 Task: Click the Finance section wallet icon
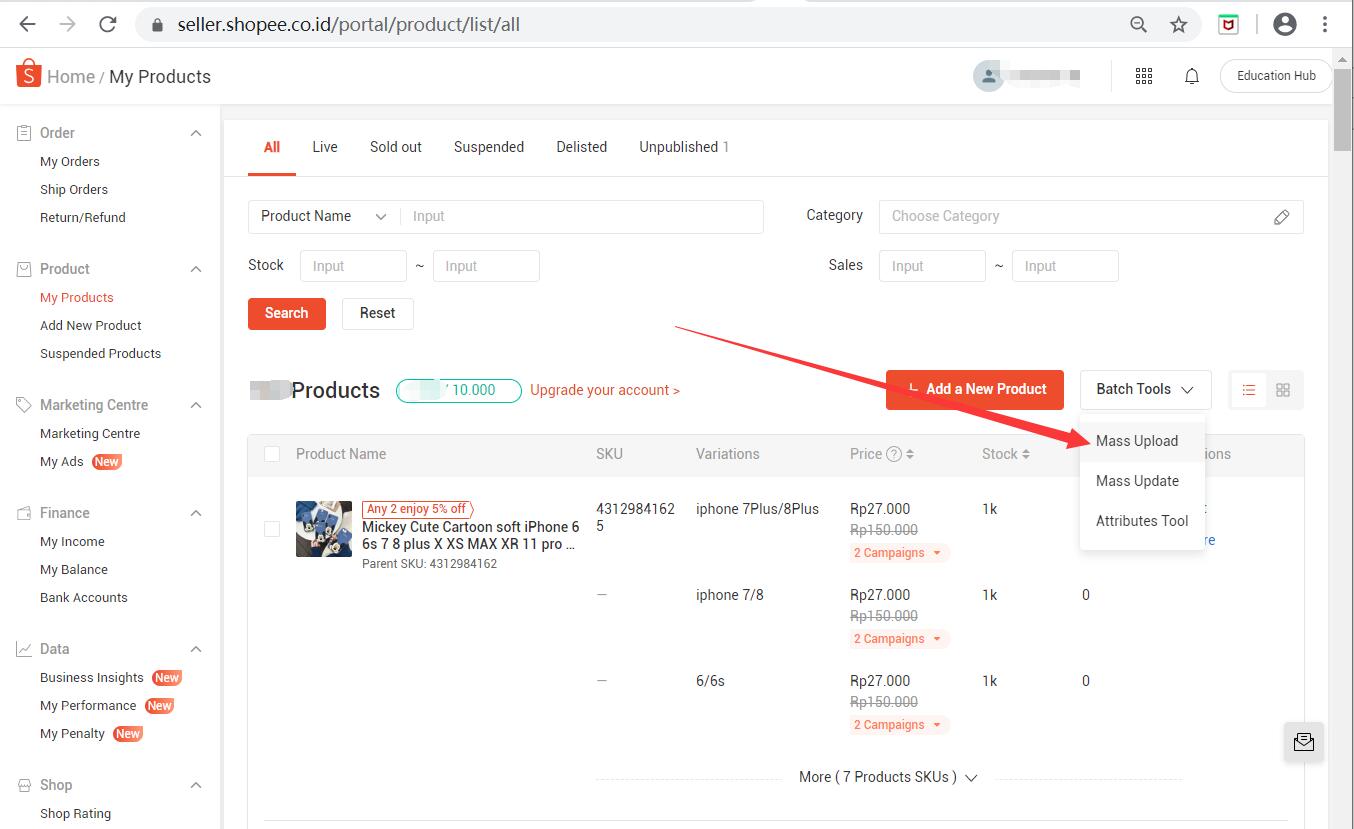24,513
